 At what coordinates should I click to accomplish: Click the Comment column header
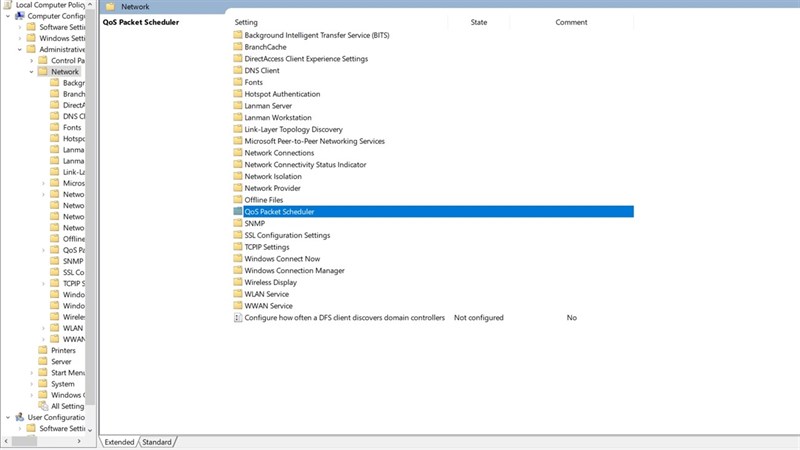click(571, 22)
